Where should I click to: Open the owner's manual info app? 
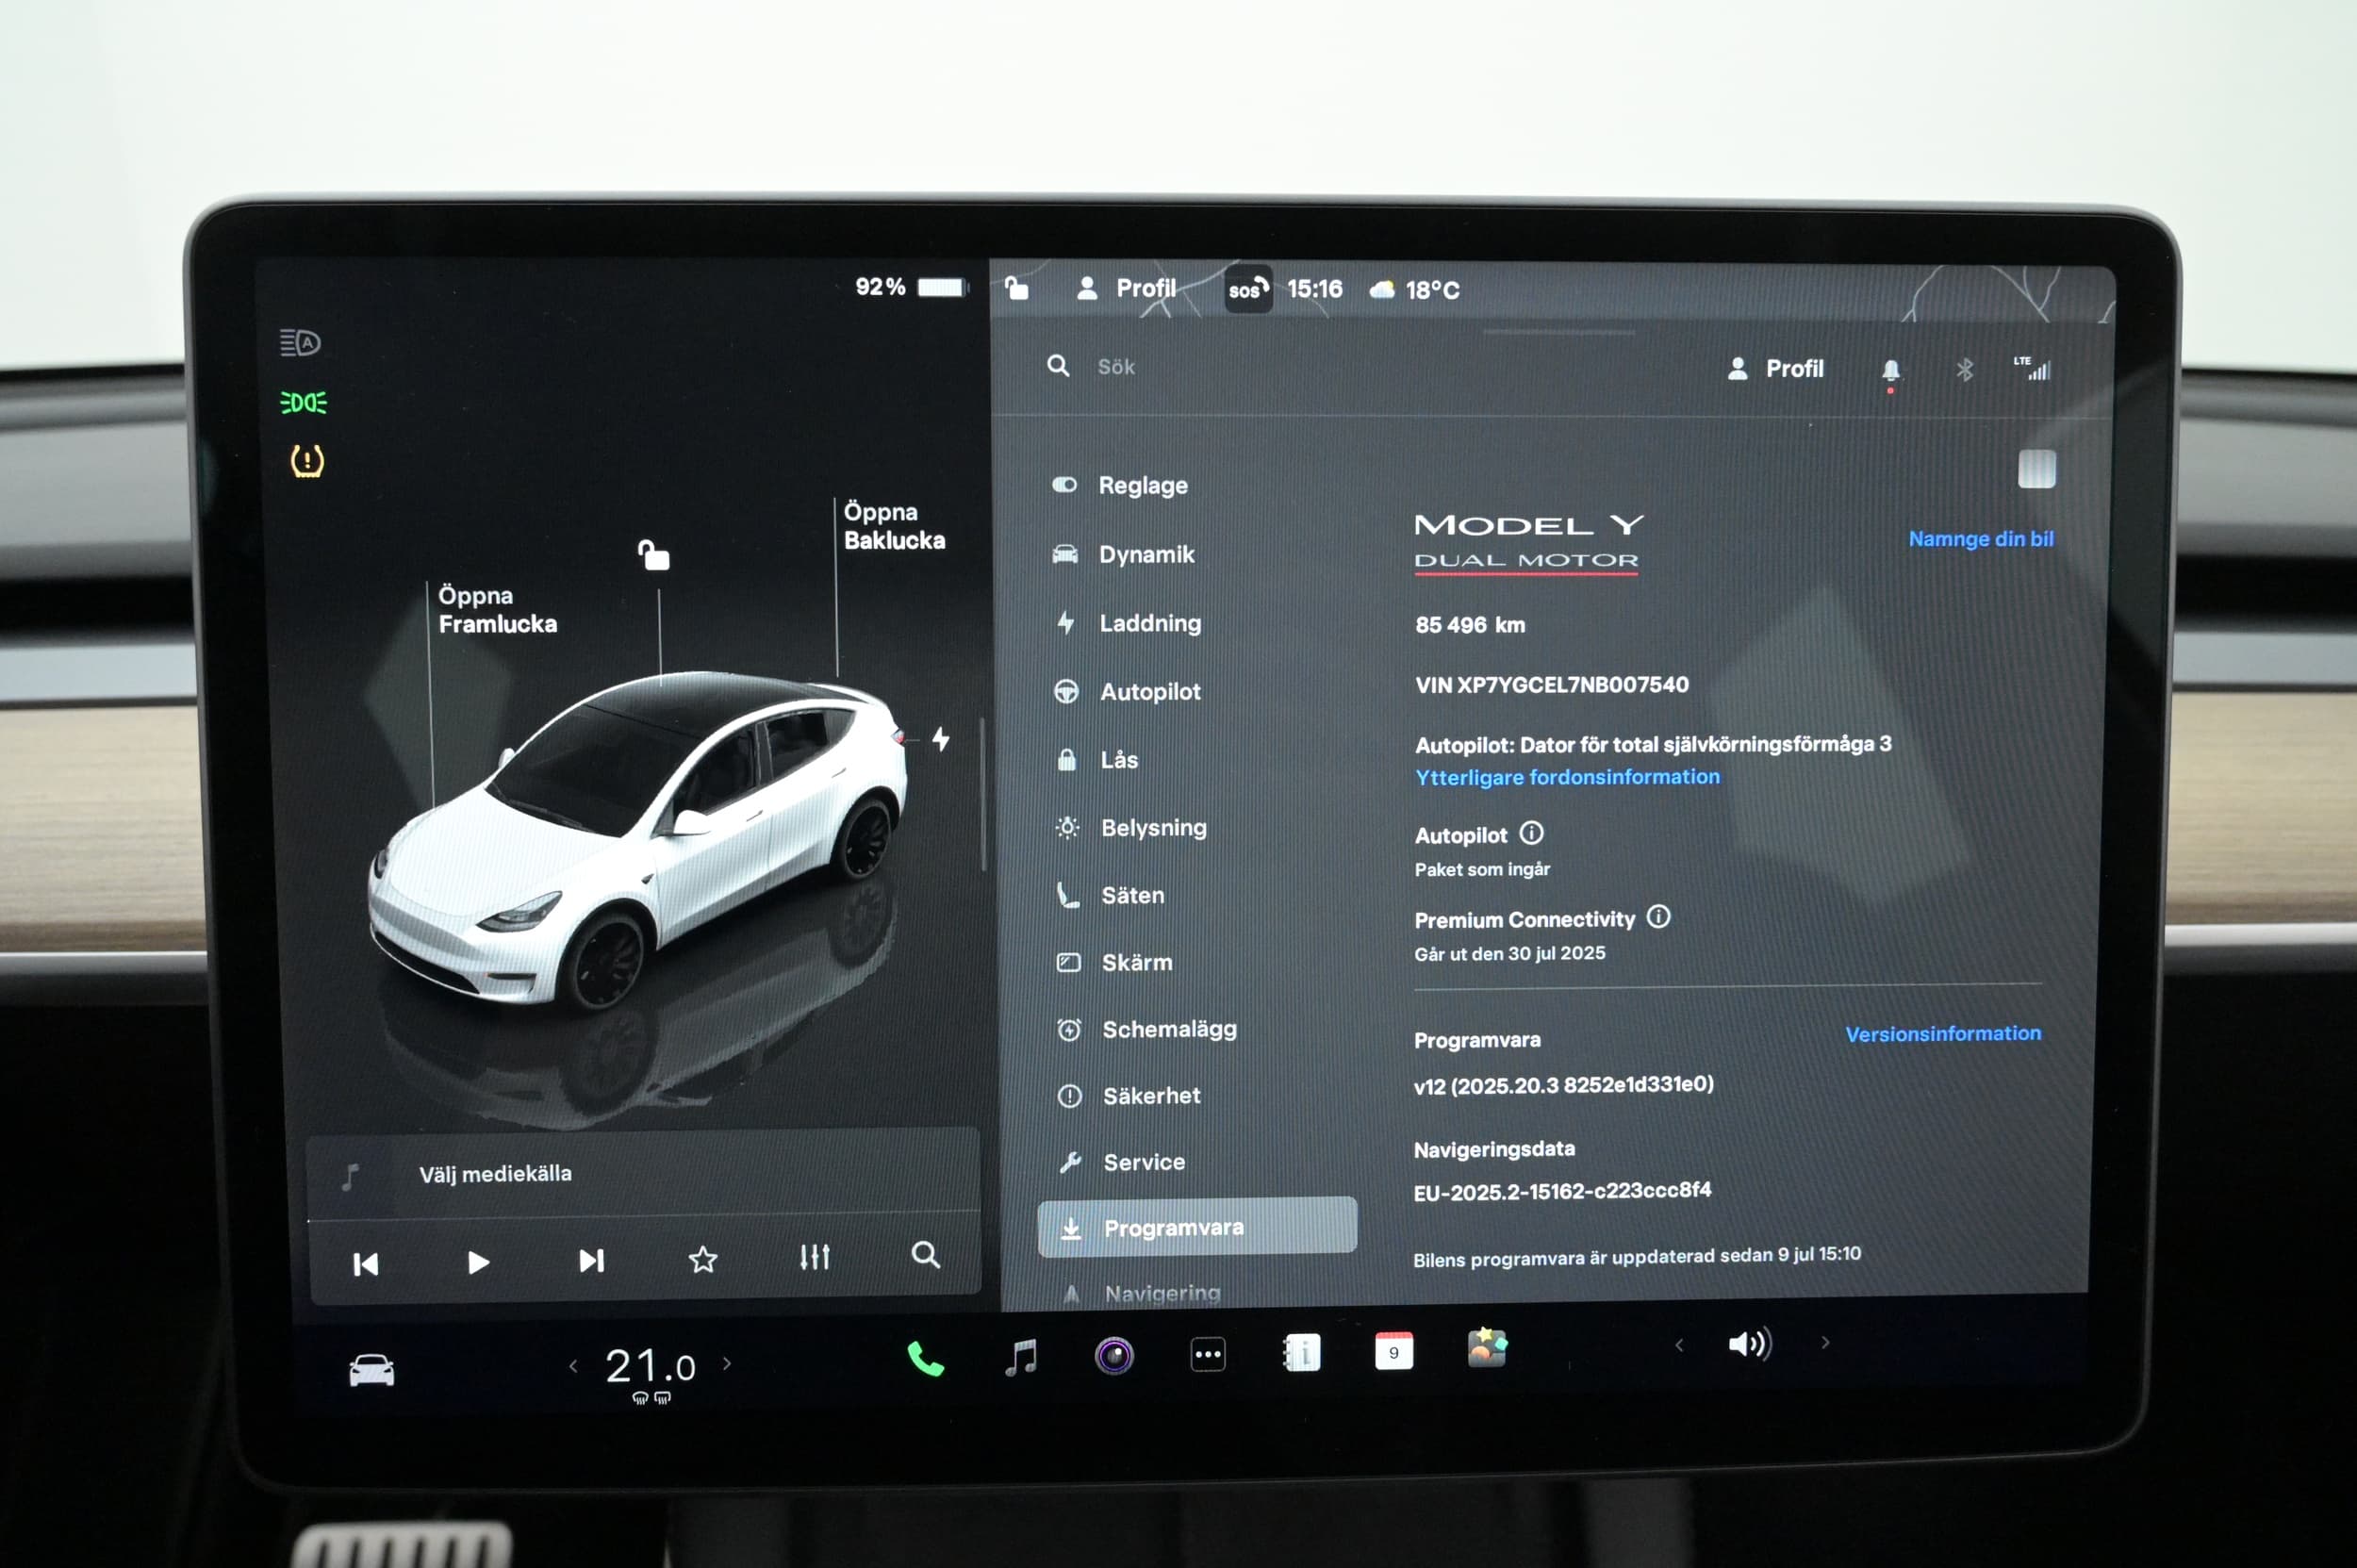[x=1302, y=1353]
